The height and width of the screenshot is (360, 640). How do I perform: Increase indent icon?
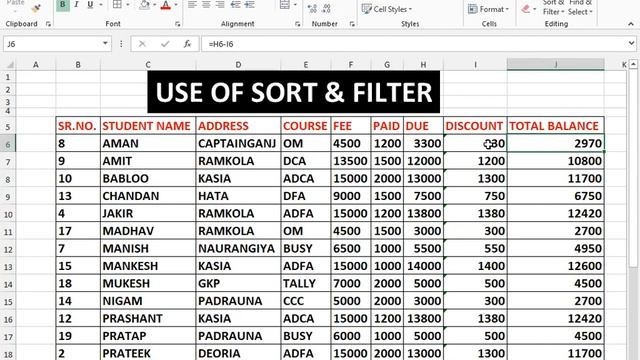click(249, 5)
